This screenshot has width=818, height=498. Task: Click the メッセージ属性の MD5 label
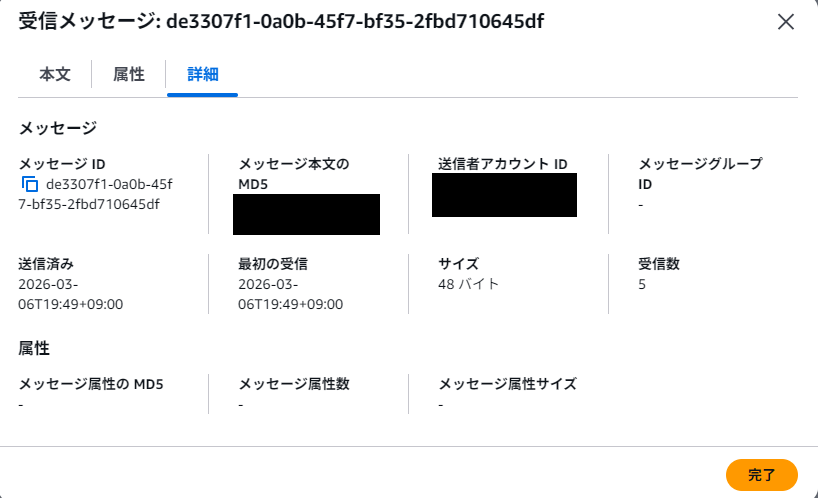[x=91, y=383]
